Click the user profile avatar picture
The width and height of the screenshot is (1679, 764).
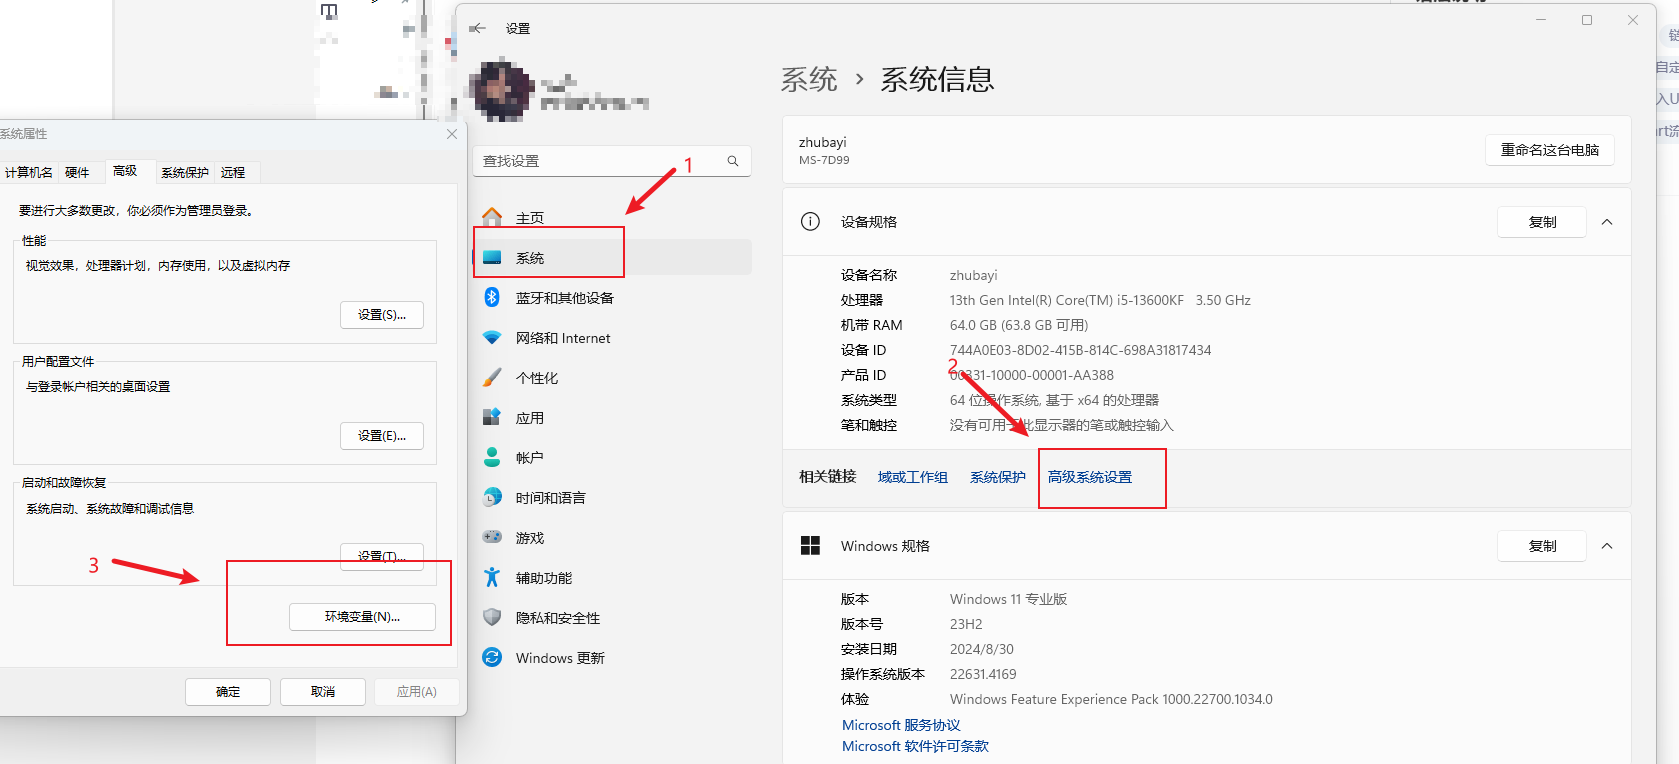[x=503, y=91]
